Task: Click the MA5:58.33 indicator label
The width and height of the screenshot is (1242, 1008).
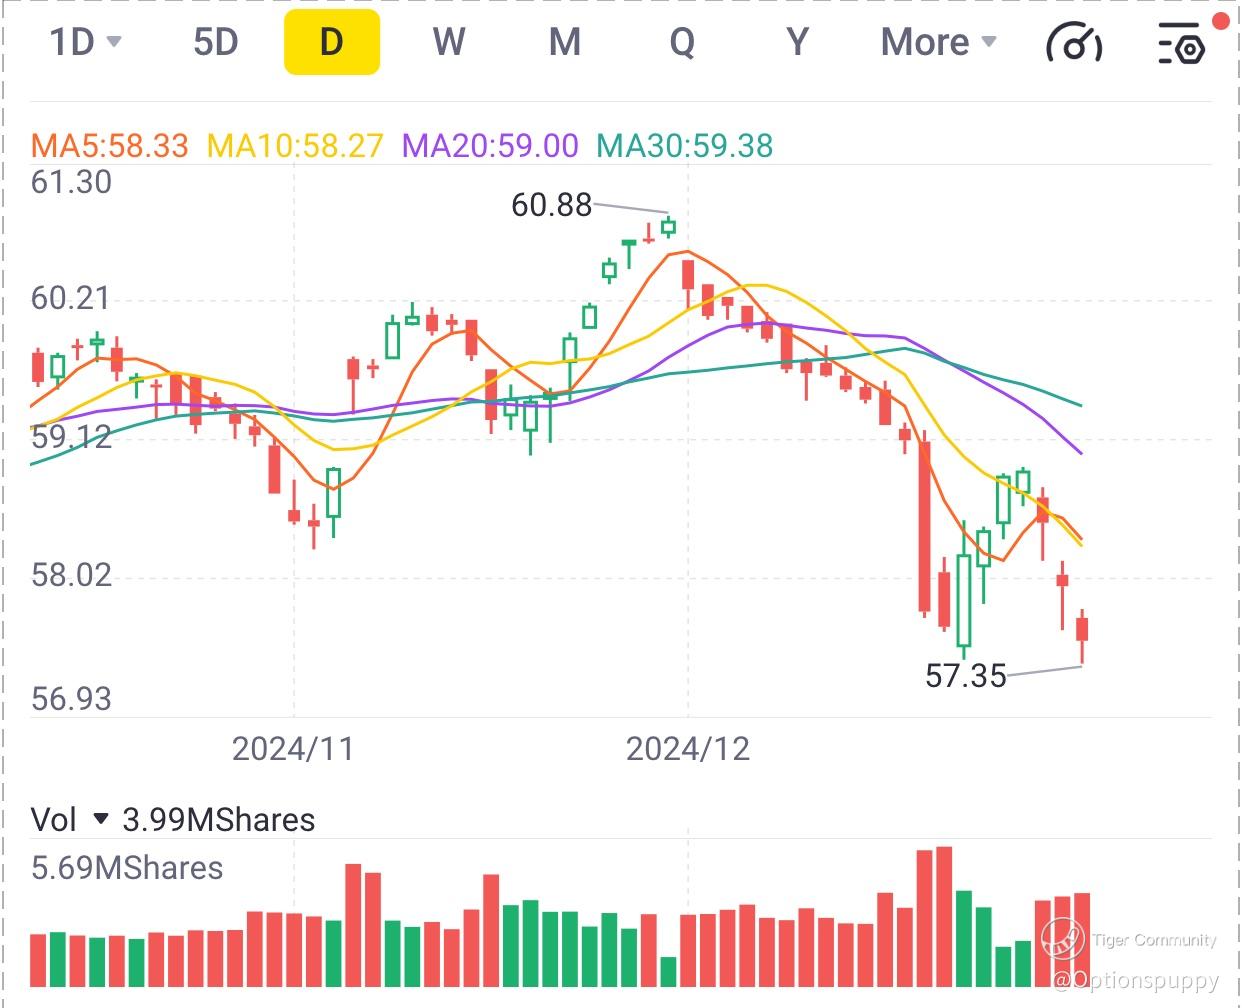Action: click(x=109, y=146)
